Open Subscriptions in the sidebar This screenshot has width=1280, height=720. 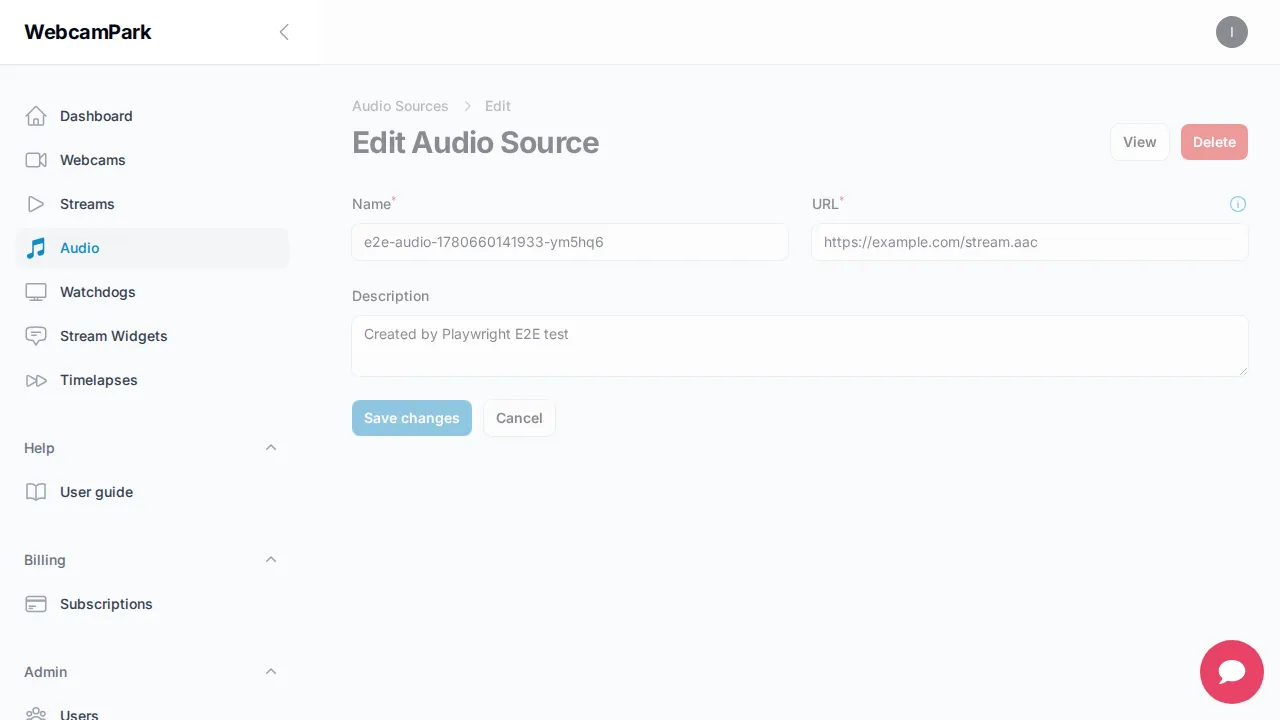[x=152, y=604]
